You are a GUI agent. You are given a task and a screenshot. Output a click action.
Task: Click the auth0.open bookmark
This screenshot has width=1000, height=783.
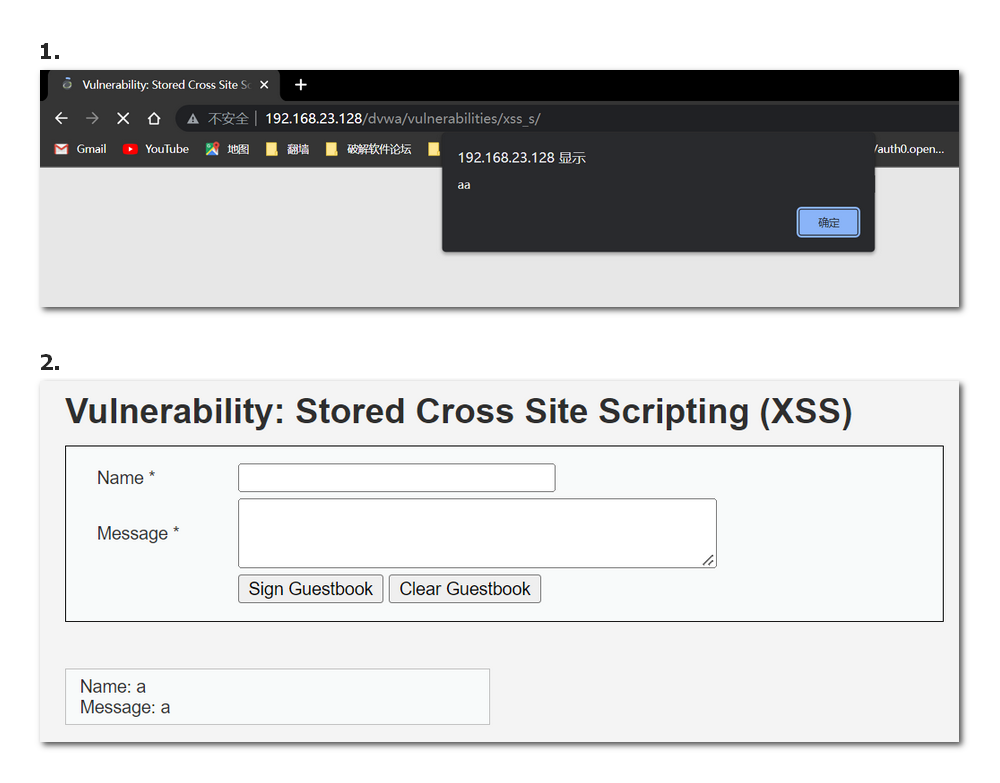[x=908, y=149]
